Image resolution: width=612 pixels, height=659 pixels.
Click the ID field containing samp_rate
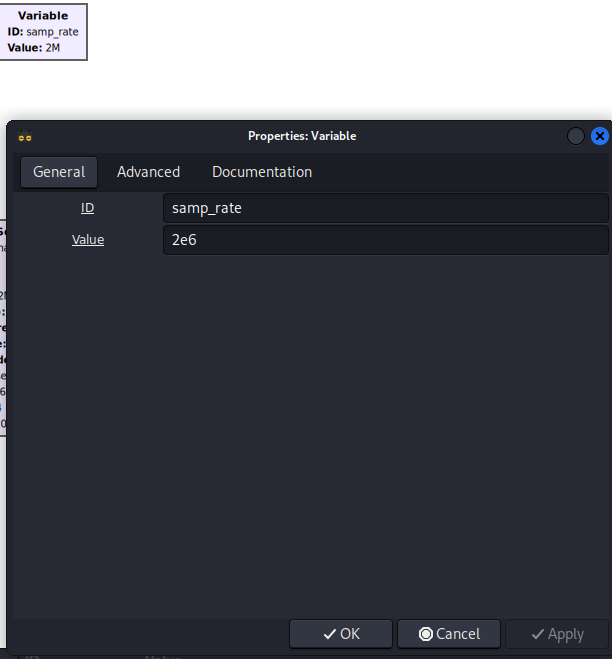pos(385,208)
